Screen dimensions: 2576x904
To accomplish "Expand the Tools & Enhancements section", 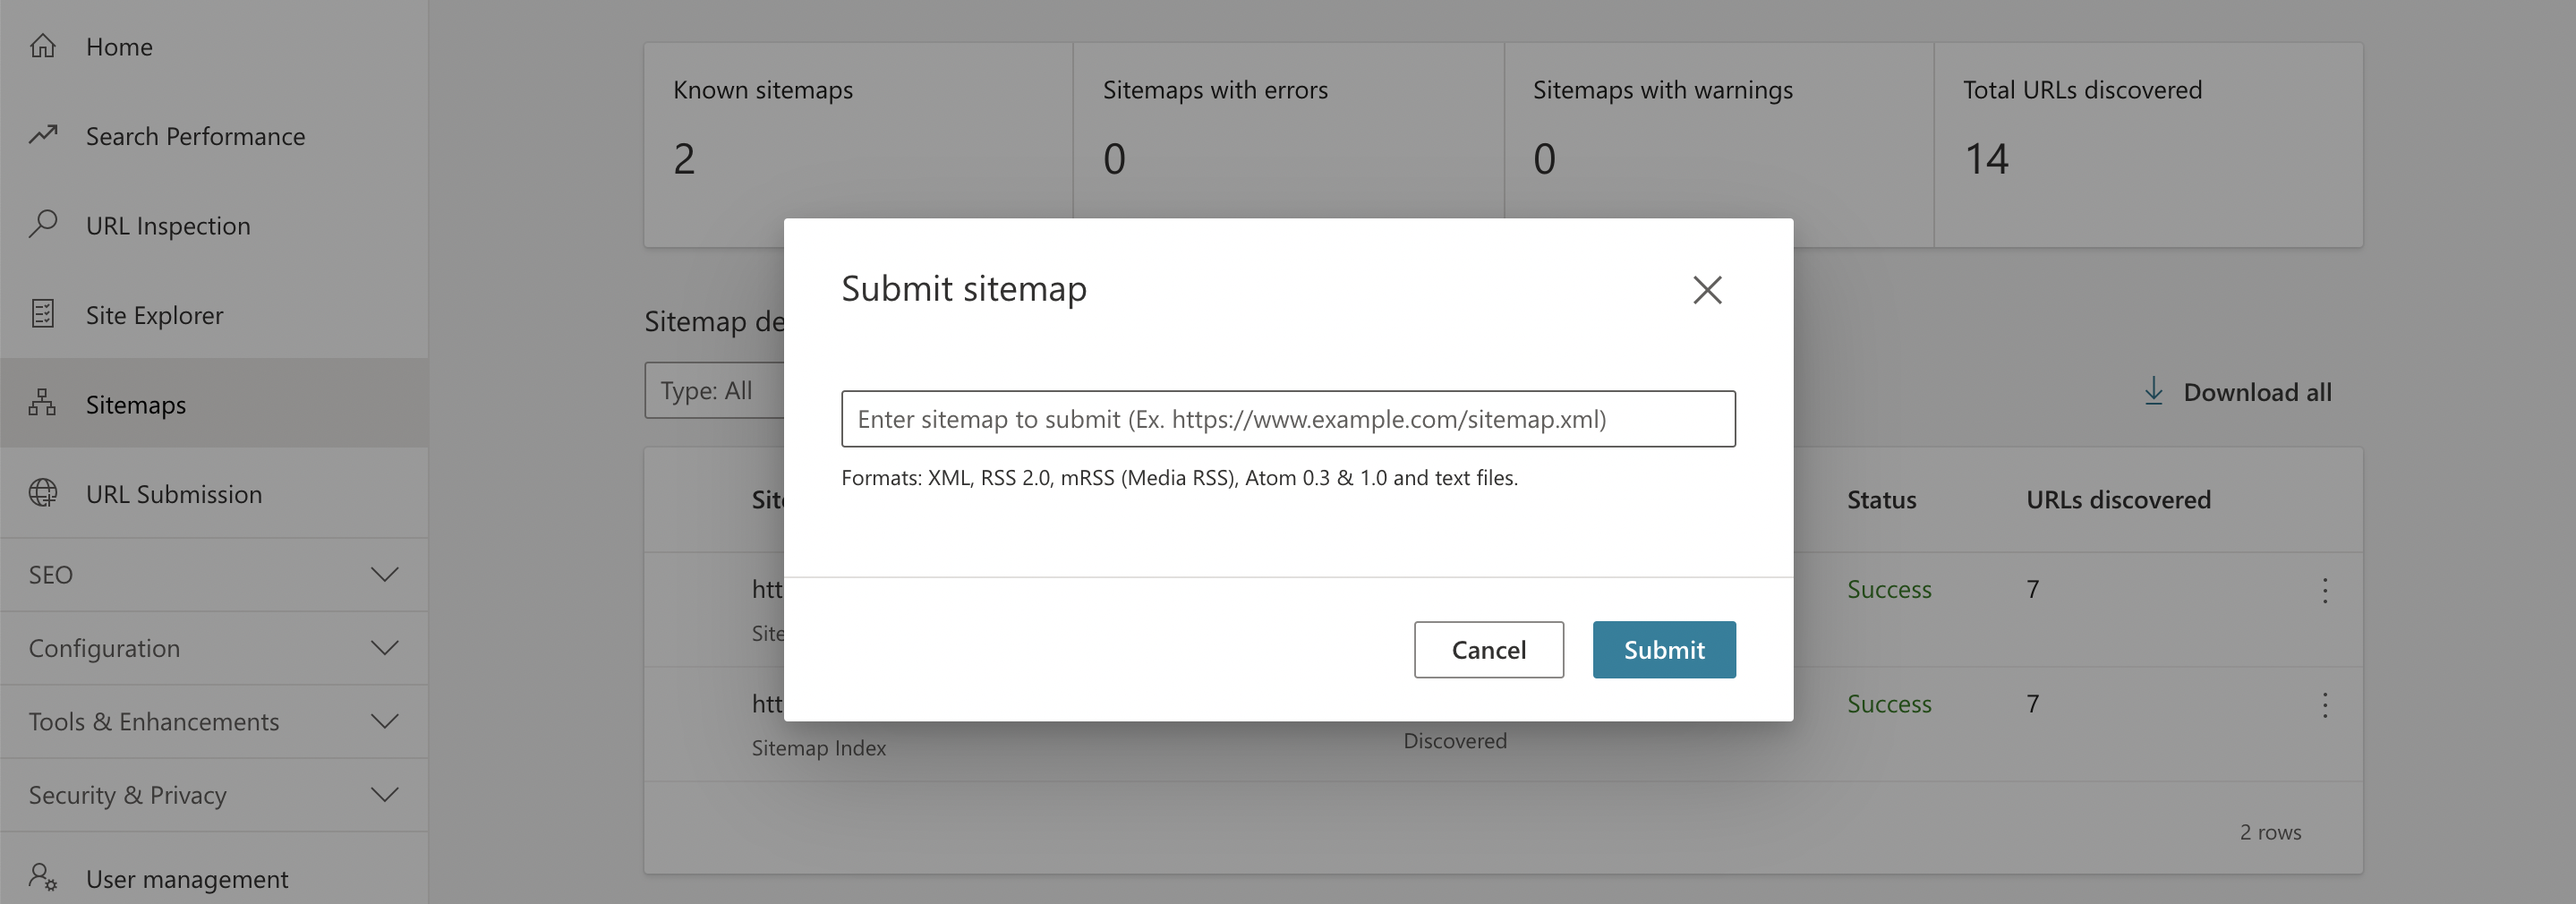I will [x=214, y=721].
